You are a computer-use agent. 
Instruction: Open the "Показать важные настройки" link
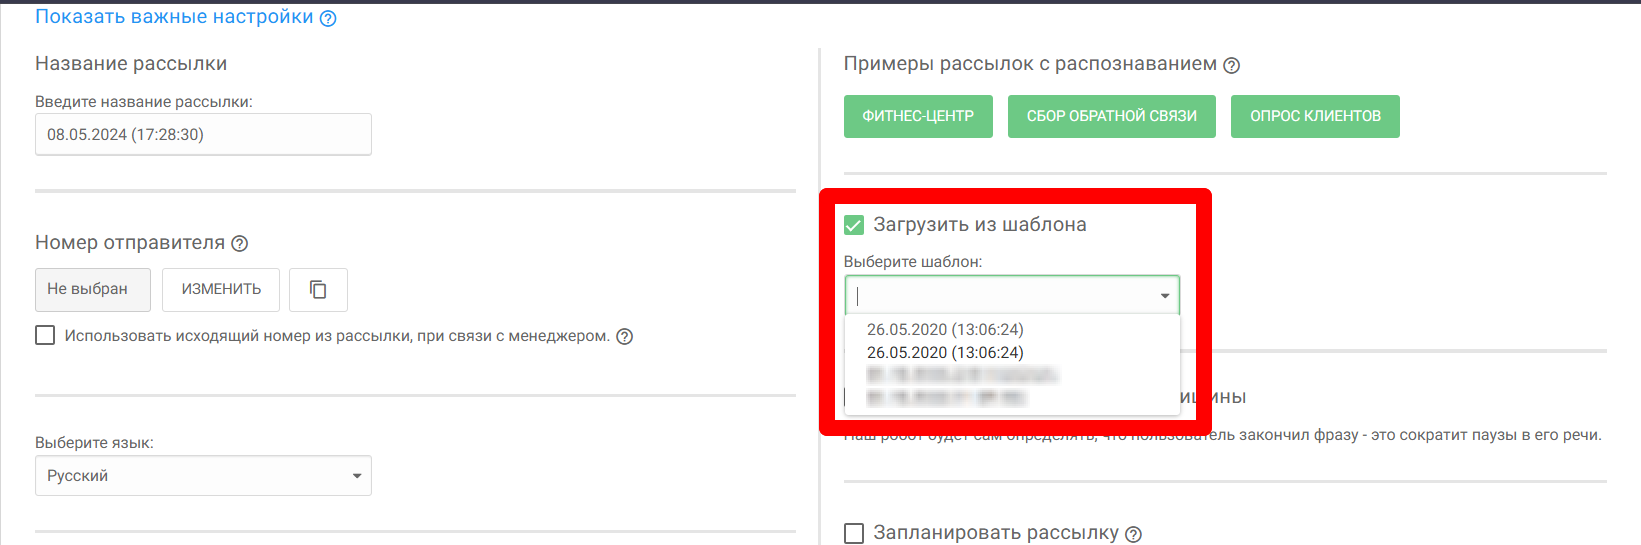[x=174, y=17]
